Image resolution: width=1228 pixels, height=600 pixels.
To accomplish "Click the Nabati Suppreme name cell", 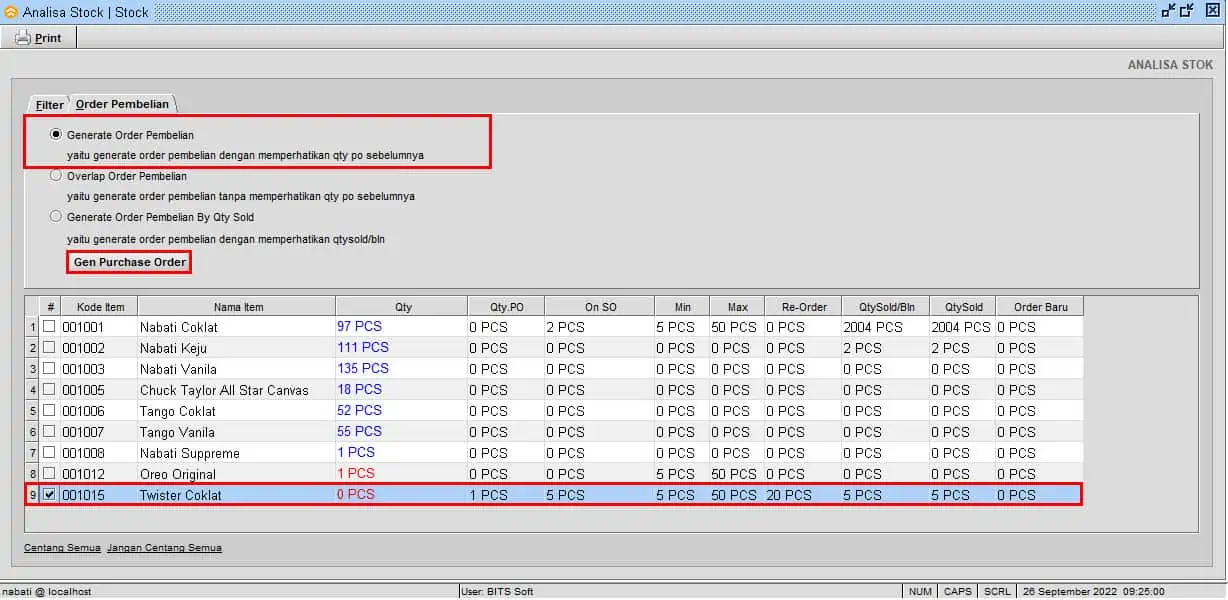I will point(237,453).
